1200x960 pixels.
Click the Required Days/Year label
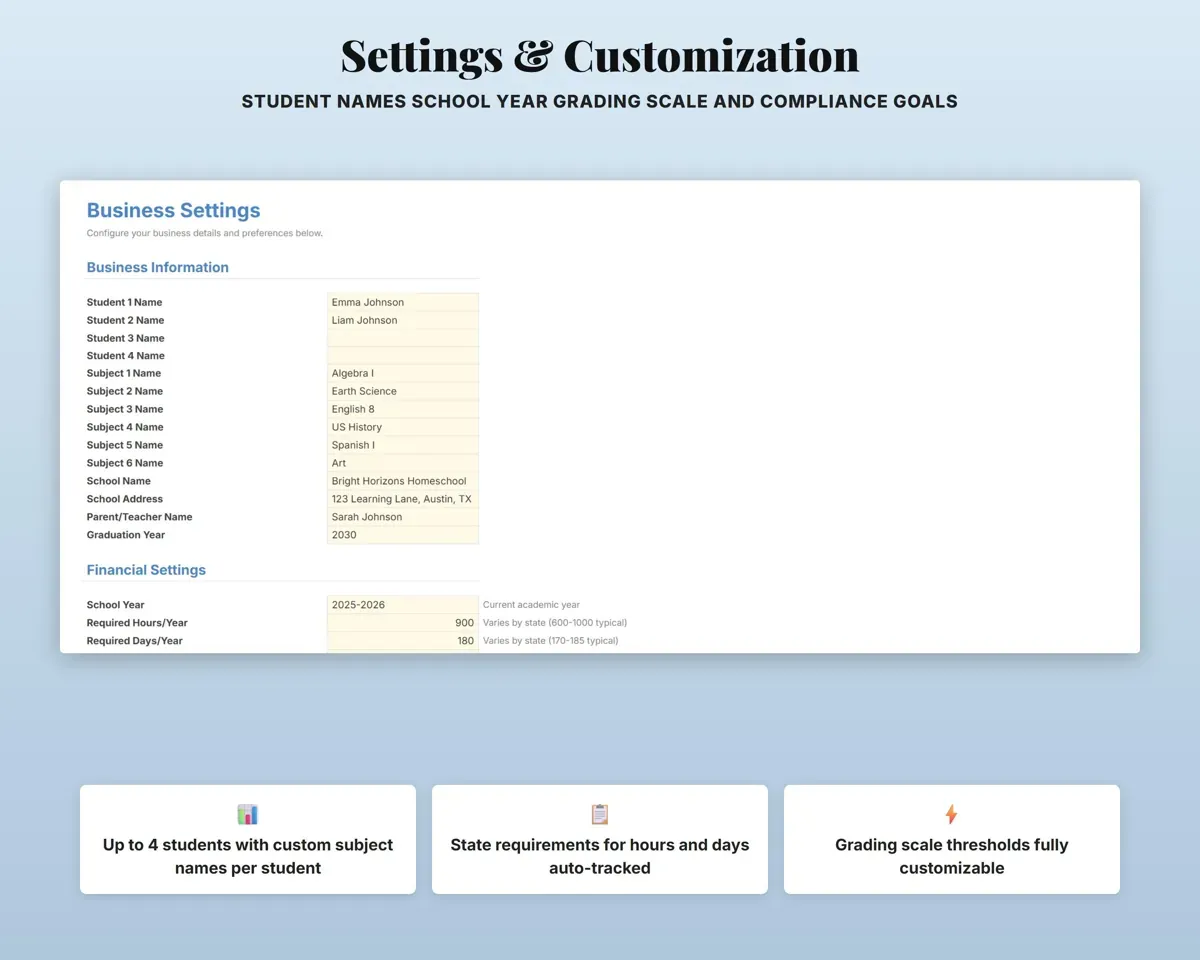click(x=134, y=641)
